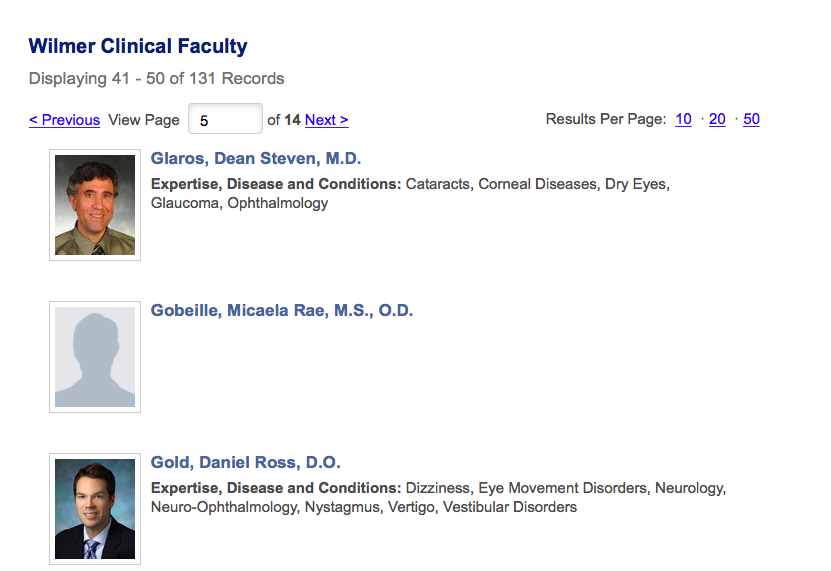Viewport: 831px width, 571px height.
Task: Show 50 results per page
Action: click(751, 119)
